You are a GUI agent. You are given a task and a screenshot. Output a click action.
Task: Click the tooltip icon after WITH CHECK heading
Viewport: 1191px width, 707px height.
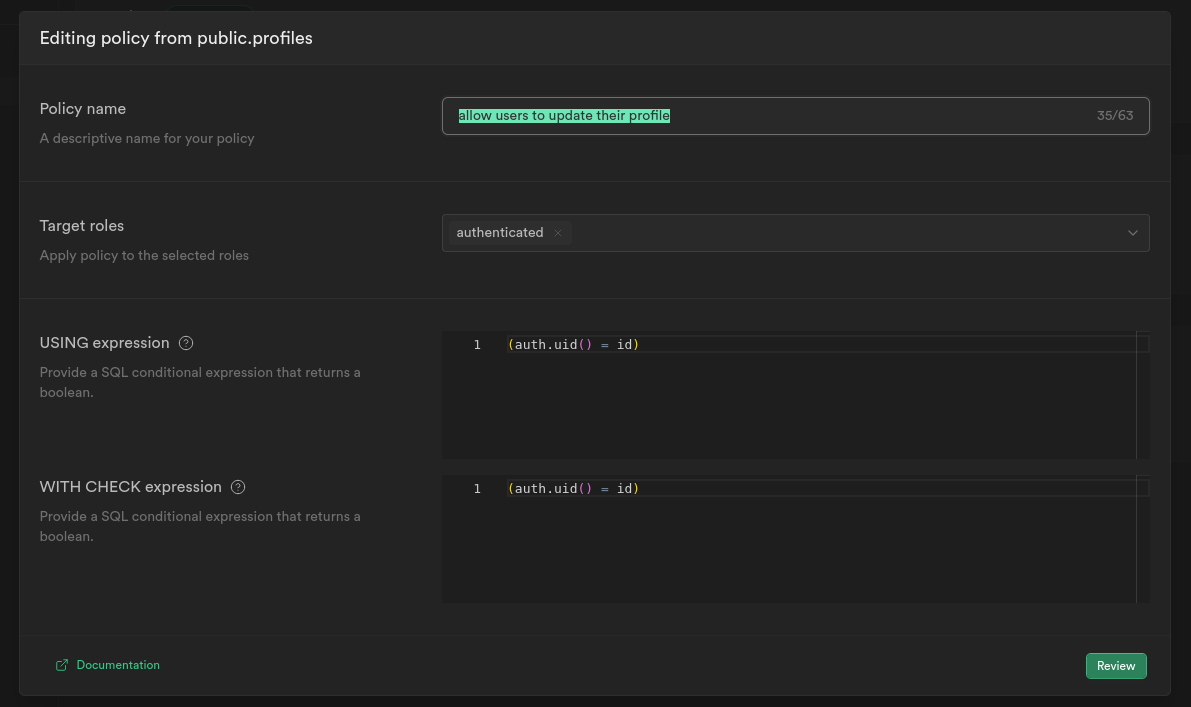(237, 487)
